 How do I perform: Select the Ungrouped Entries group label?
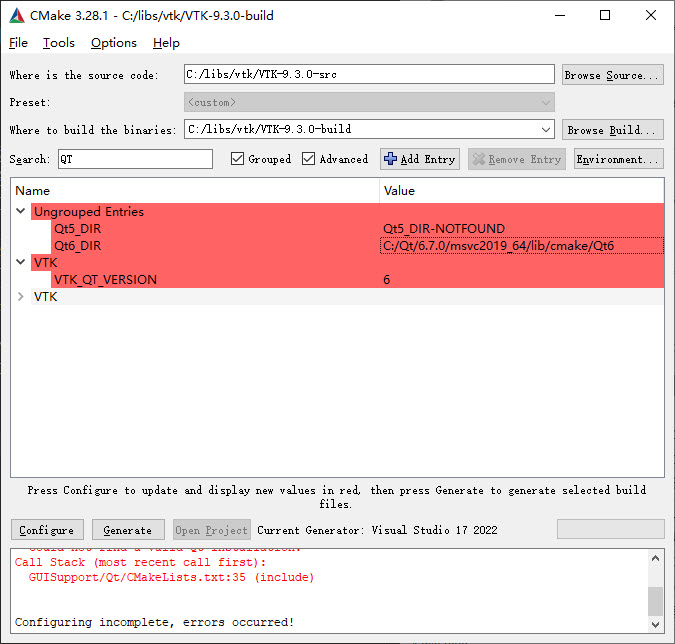pos(89,211)
